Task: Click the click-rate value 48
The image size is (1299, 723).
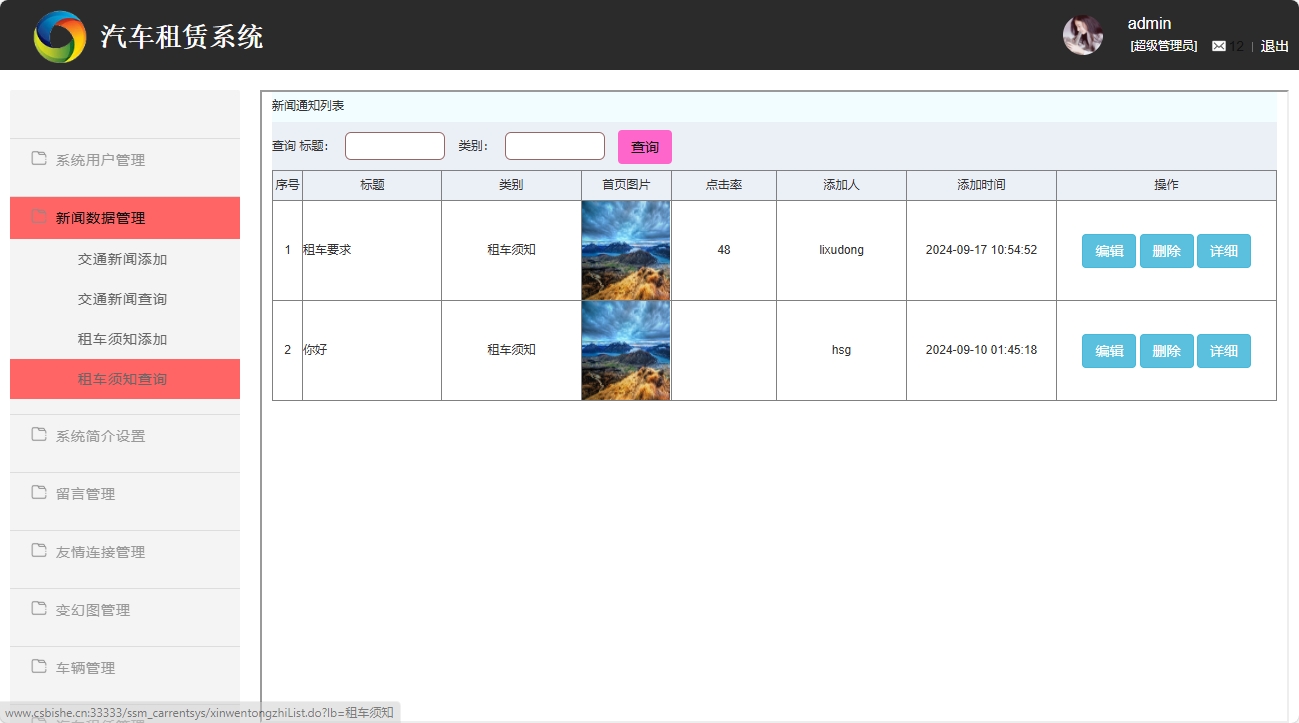Action: pos(724,250)
